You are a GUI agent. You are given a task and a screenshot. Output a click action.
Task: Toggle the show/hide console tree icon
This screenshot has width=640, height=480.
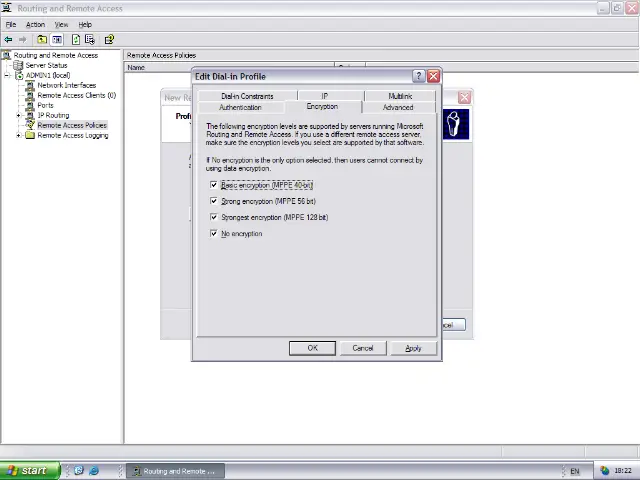click(x=57, y=40)
